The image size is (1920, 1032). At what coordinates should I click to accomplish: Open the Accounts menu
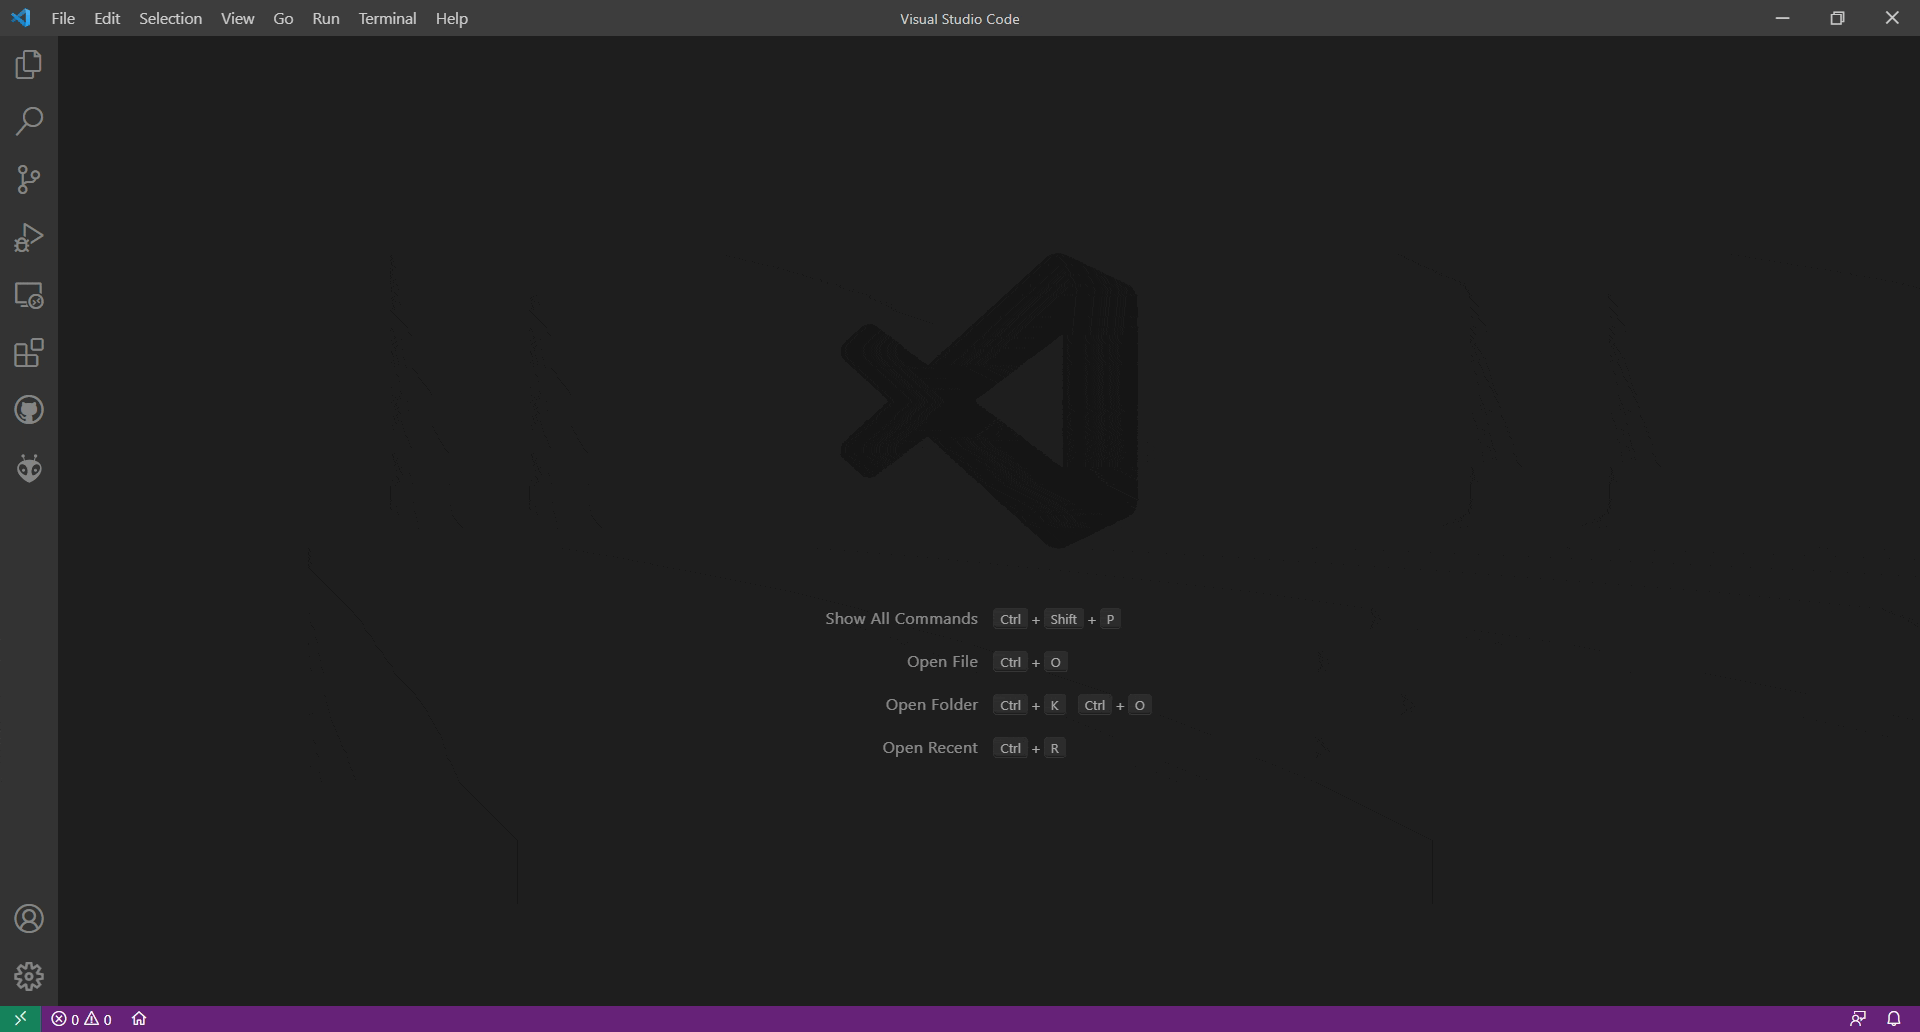pos(29,918)
